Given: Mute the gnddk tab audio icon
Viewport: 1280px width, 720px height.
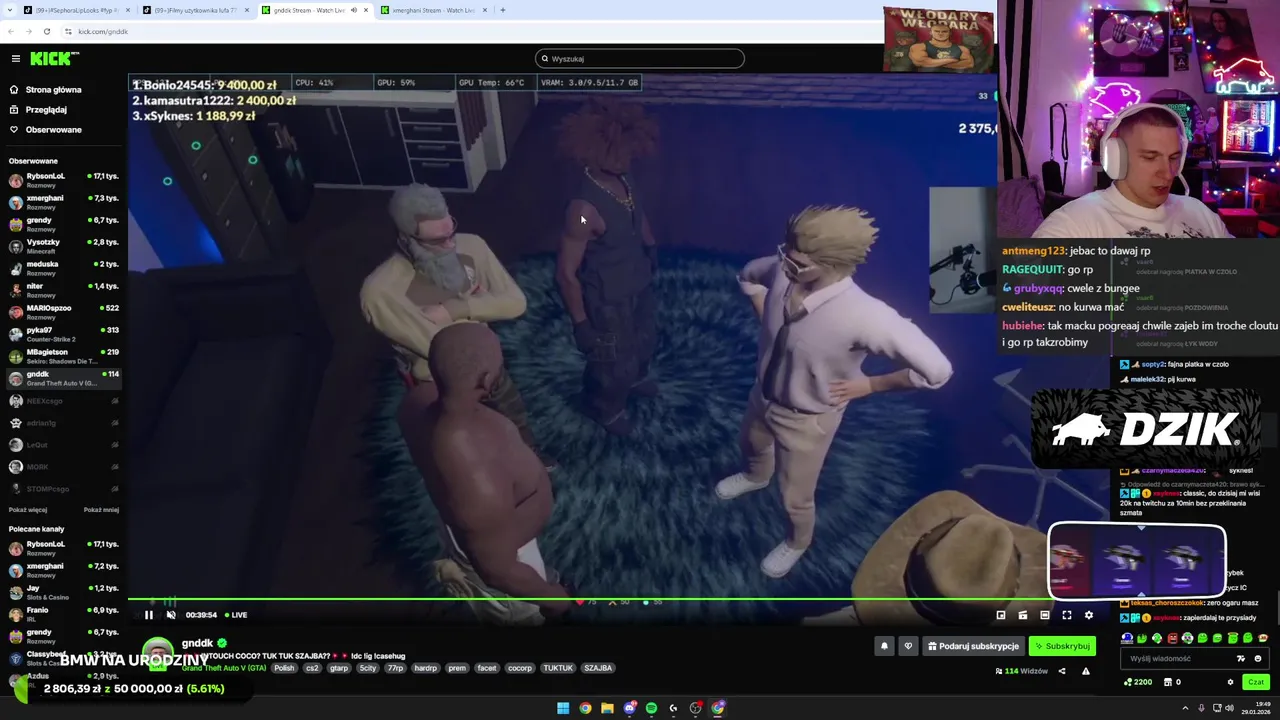Looking at the screenshot, I should [x=353, y=10].
